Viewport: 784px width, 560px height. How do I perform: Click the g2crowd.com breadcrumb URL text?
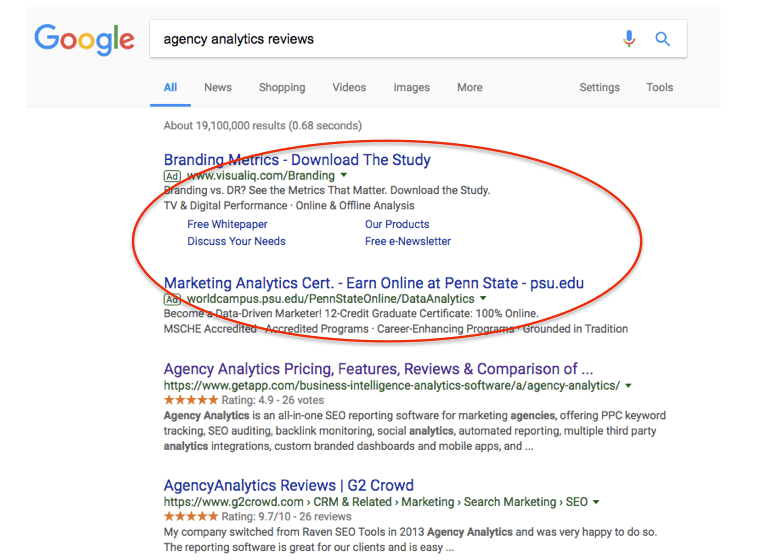tap(376, 502)
